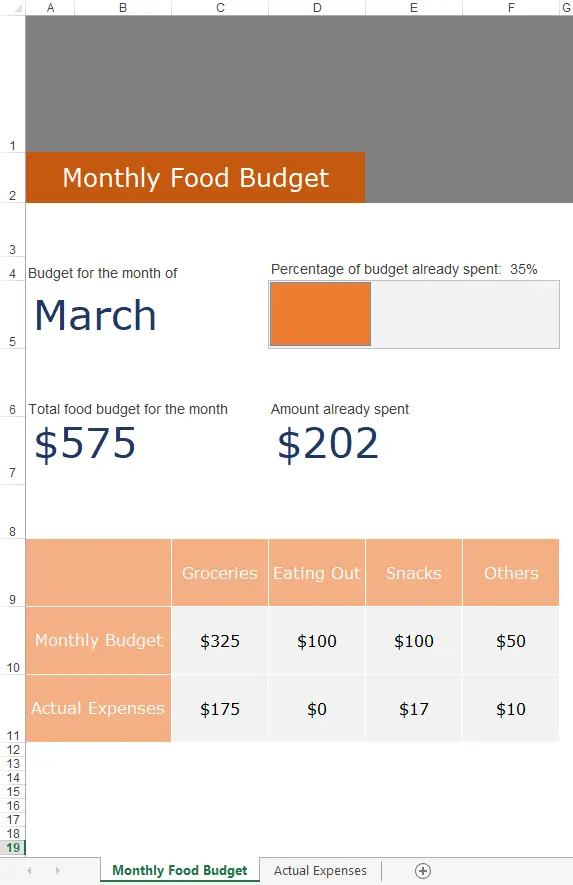Click the orange budget progress bar

pyautogui.click(x=321, y=314)
